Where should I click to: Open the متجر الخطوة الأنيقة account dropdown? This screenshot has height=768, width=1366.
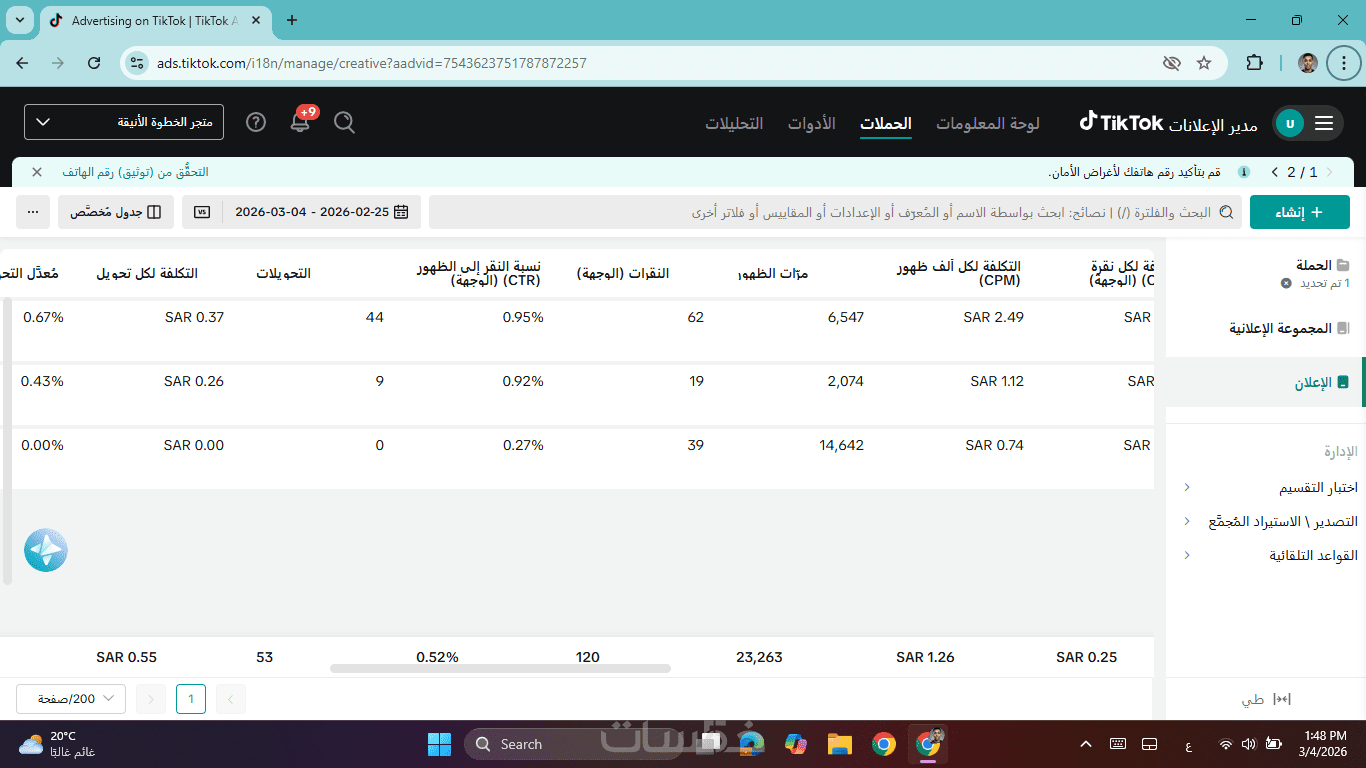[124, 122]
